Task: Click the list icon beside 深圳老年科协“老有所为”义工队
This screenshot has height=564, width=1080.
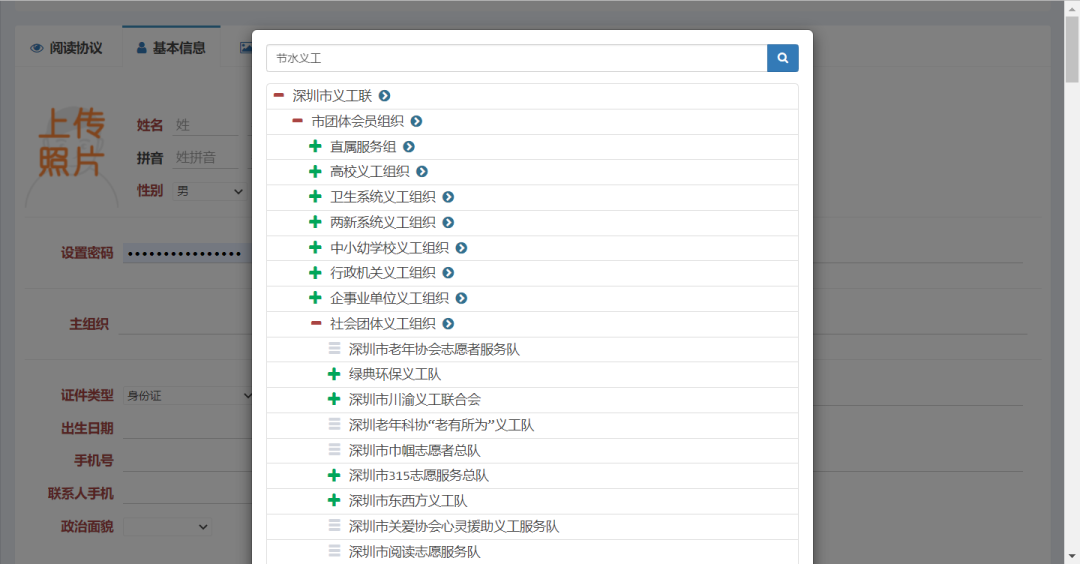Action: pyautogui.click(x=334, y=424)
